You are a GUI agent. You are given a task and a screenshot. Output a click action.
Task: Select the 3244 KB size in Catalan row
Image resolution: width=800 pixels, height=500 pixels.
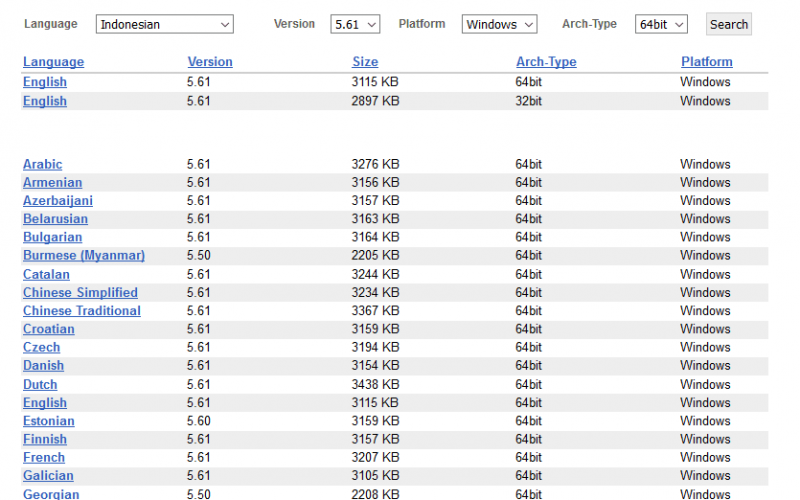click(x=375, y=274)
